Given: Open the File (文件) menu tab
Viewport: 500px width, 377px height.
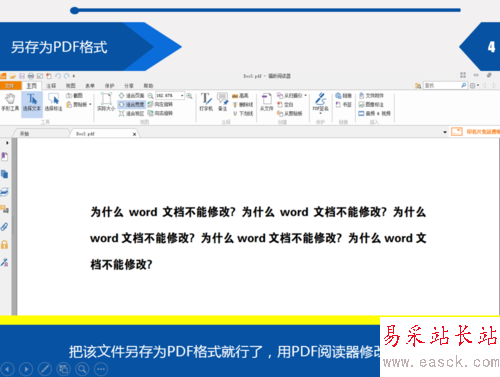Looking at the screenshot, I should (10, 86).
